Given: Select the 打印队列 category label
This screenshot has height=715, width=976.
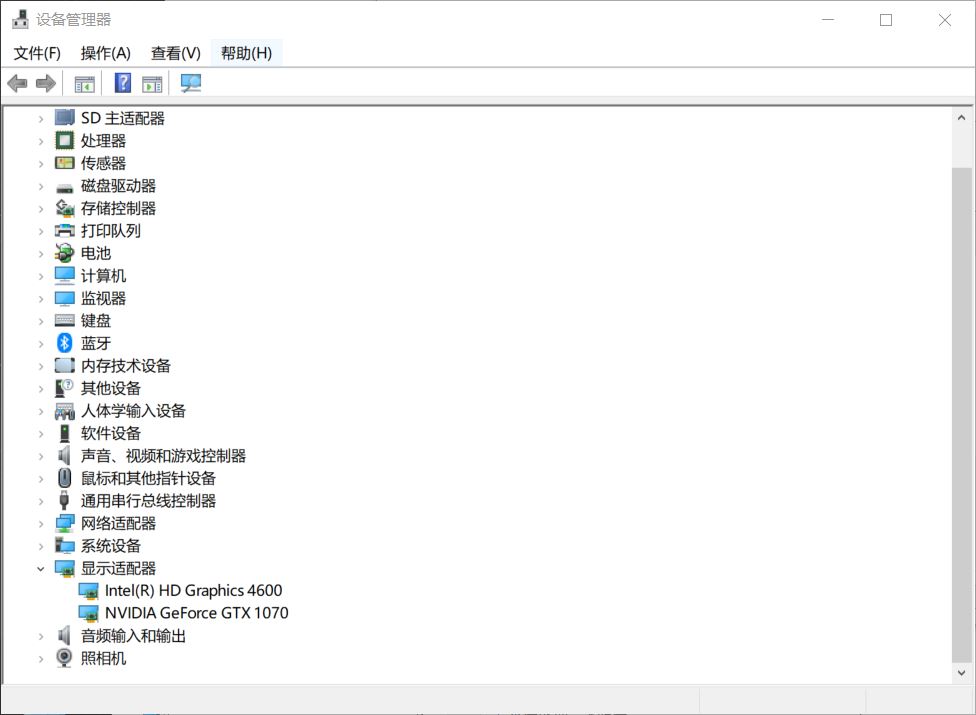Looking at the screenshot, I should click(111, 231).
